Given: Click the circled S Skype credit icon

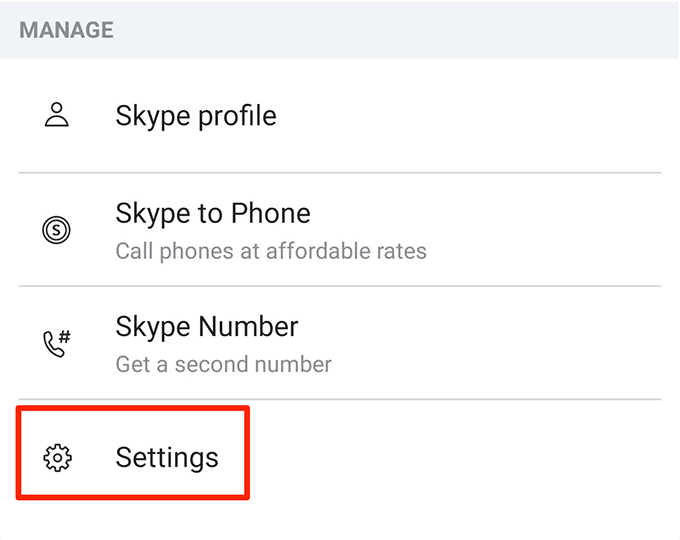Looking at the screenshot, I should tap(58, 230).
